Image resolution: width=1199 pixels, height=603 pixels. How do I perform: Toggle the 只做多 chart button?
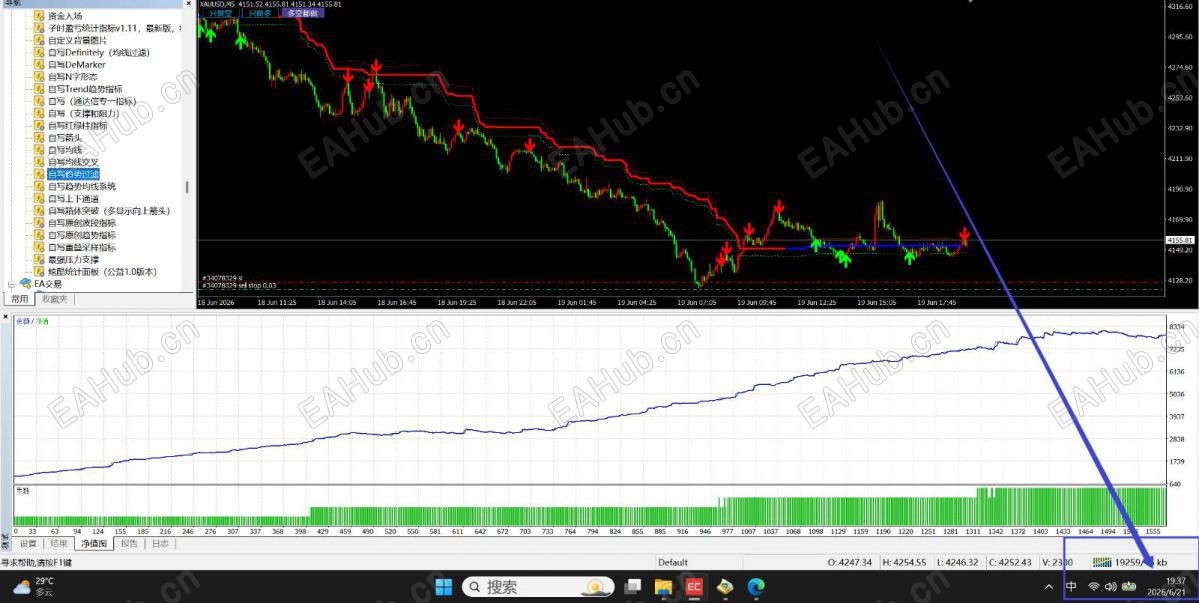(260, 13)
